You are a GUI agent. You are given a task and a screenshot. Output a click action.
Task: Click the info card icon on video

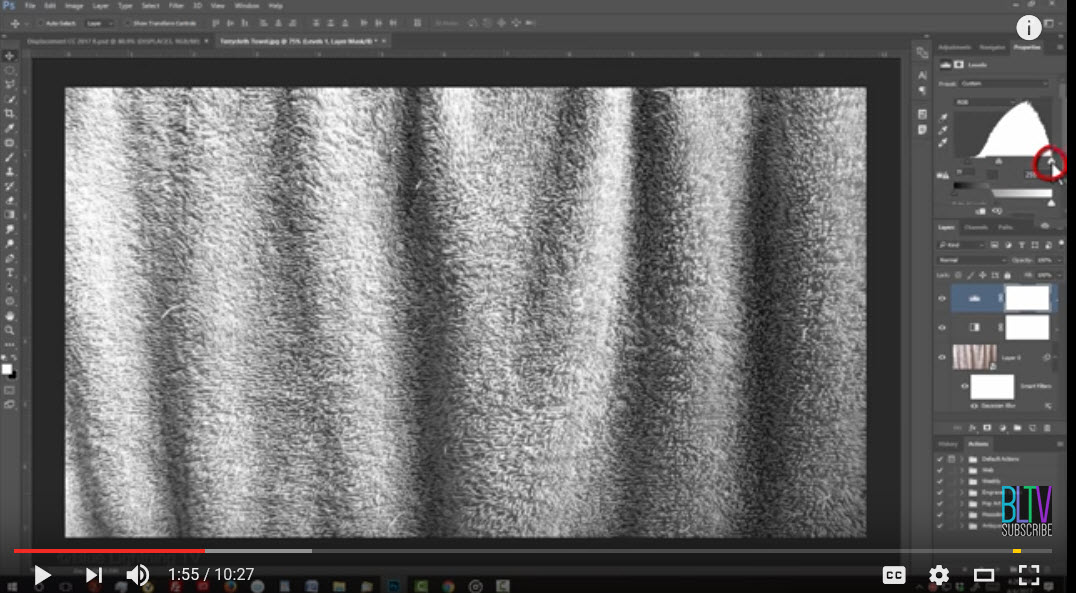(1029, 27)
